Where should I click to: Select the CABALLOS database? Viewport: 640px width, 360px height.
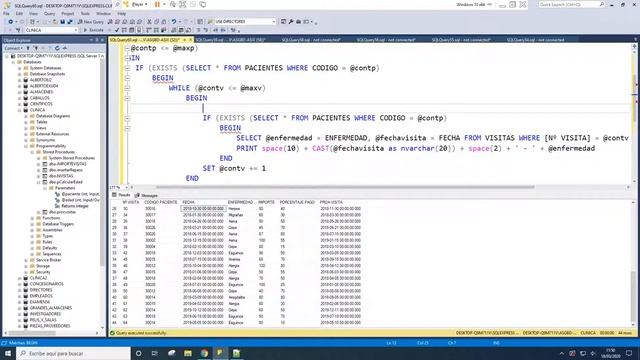pos(40,98)
